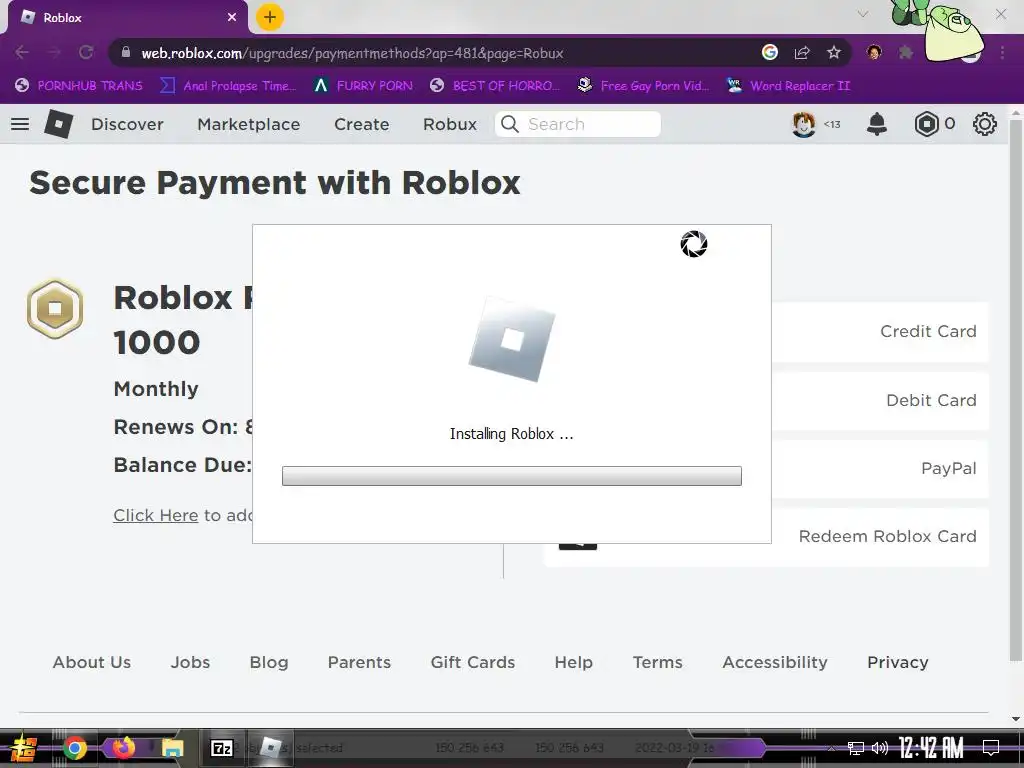The image size is (1024, 768).
Task: Open 7-Zip from the taskbar
Action: (x=221, y=748)
